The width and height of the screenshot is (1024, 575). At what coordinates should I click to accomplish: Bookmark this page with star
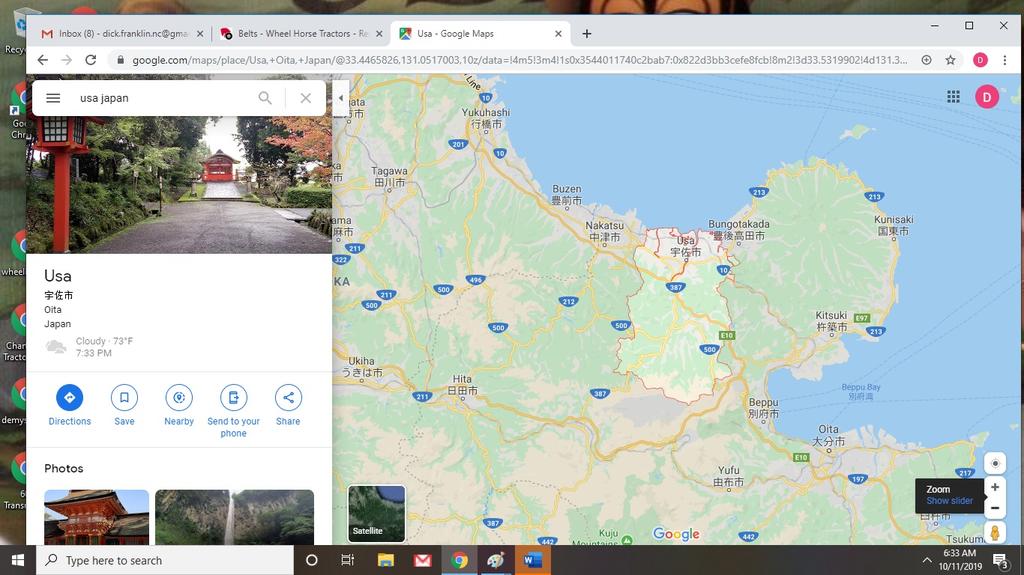[x=950, y=60]
